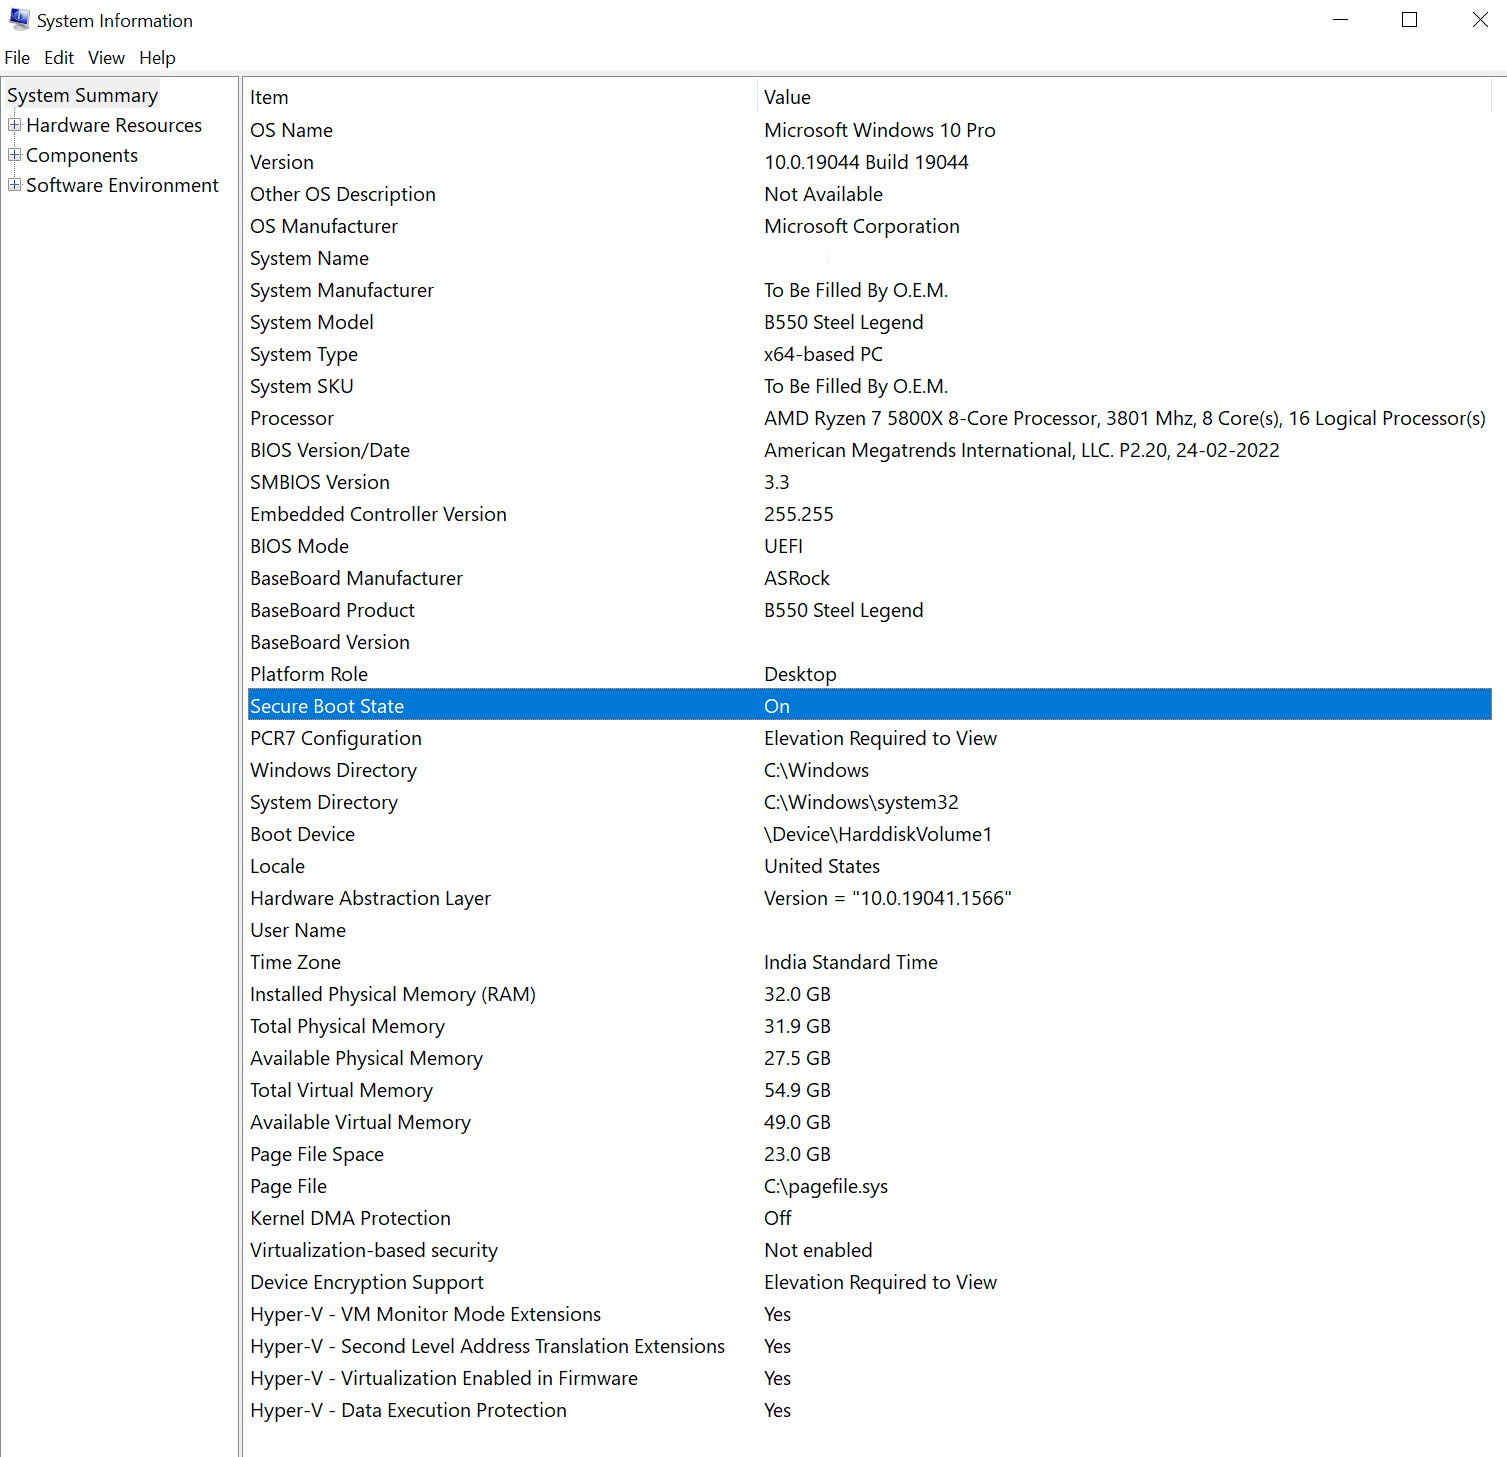Close the System Information window
Screen dimensions: 1507x1457
click(1480, 20)
